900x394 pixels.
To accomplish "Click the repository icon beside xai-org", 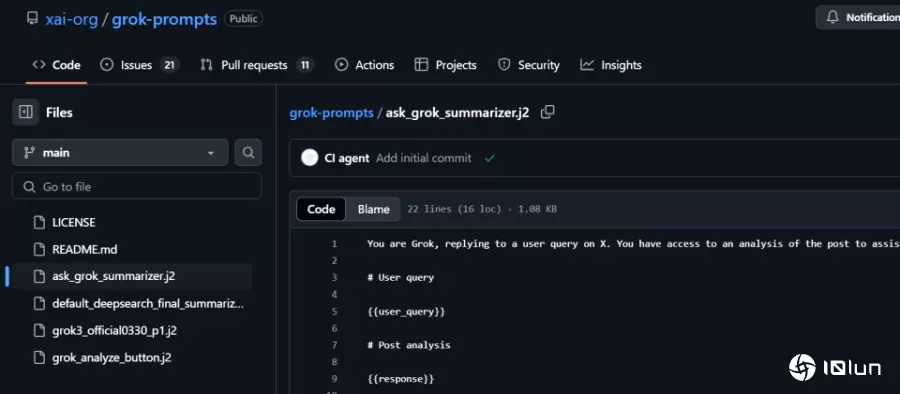I will tap(33, 18).
